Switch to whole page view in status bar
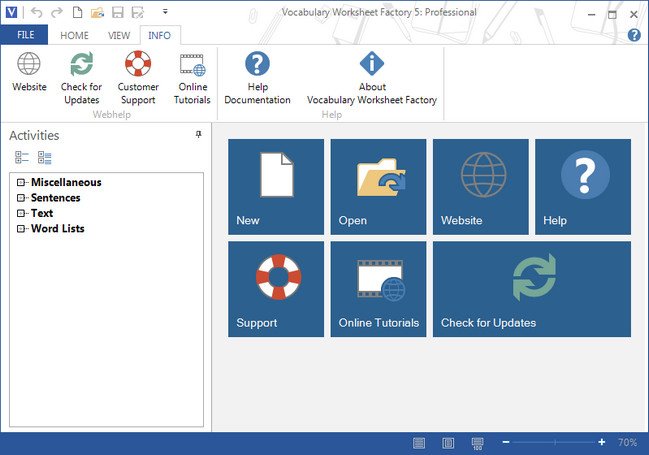The image size is (649, 455). pyautogui.click(x=448, y=443)
